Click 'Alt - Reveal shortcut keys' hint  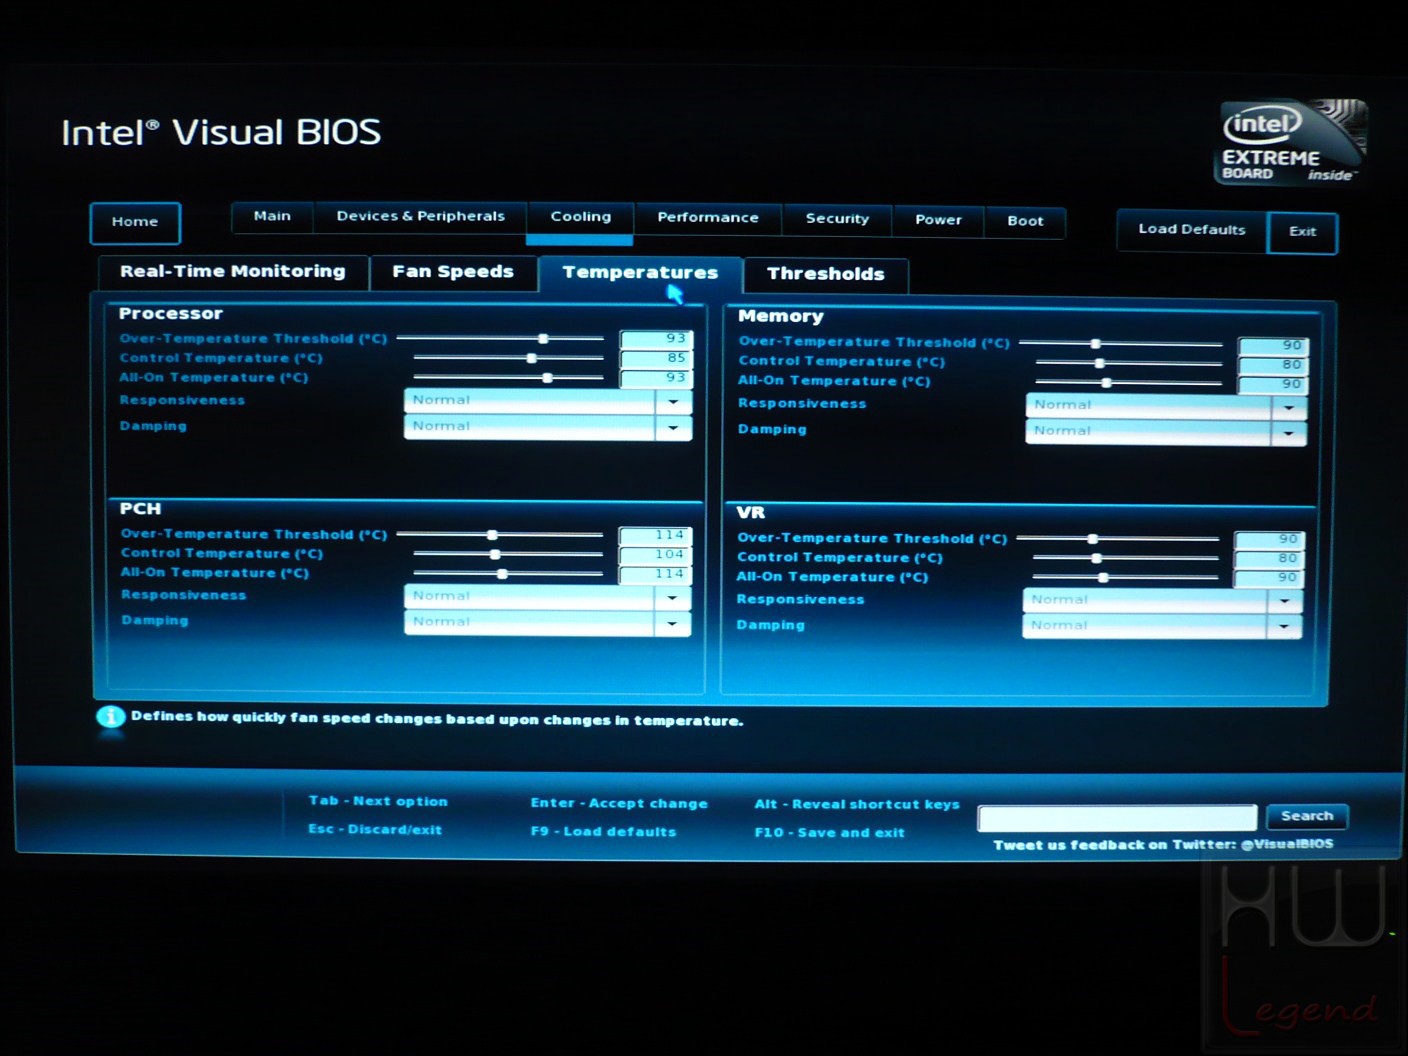[857, 804]
